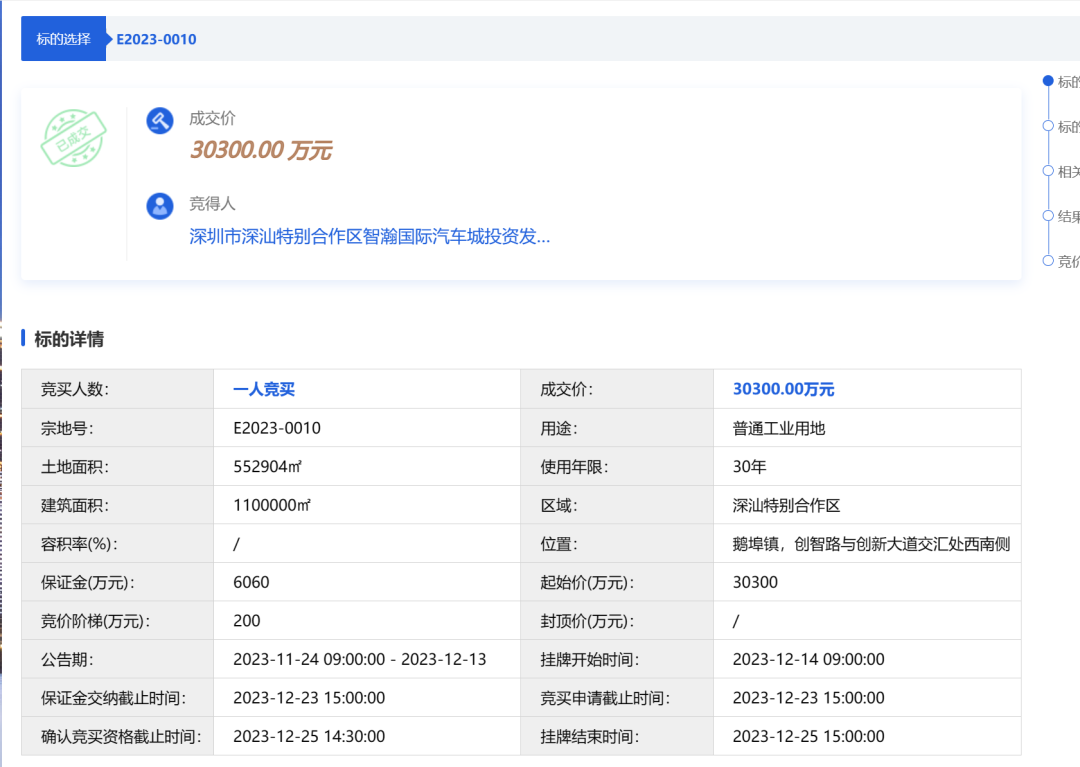Click the blue 30300.00万元 value in the table
Screen dimensions: 1080x767
783,389
